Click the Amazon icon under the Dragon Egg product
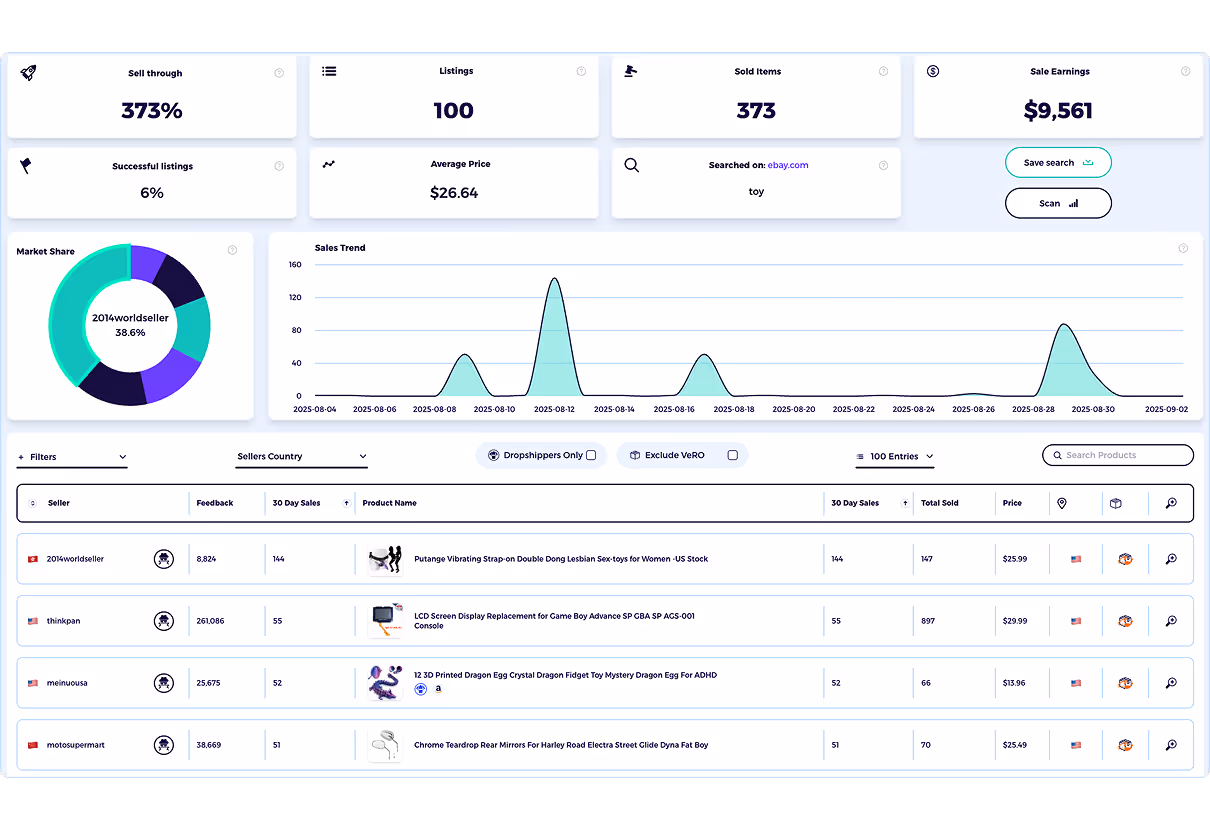The height and width of the screenshot is (830, 1210). tap(438, 689)
